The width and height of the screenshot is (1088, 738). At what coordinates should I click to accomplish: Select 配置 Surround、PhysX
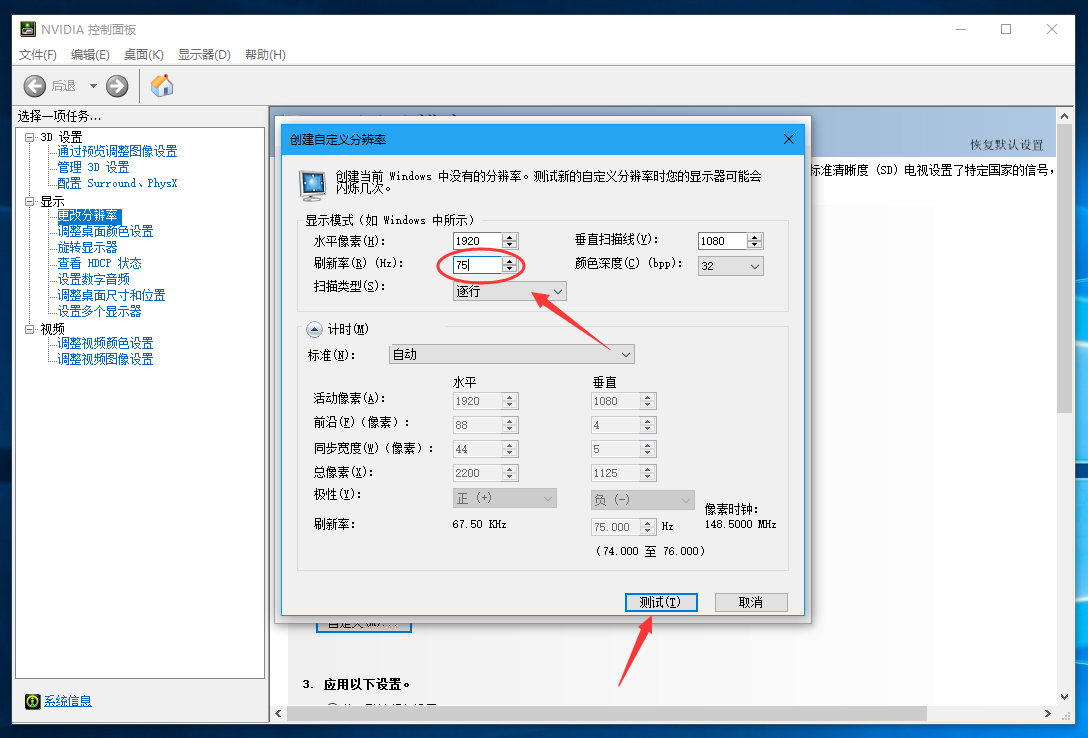(117, 183)
